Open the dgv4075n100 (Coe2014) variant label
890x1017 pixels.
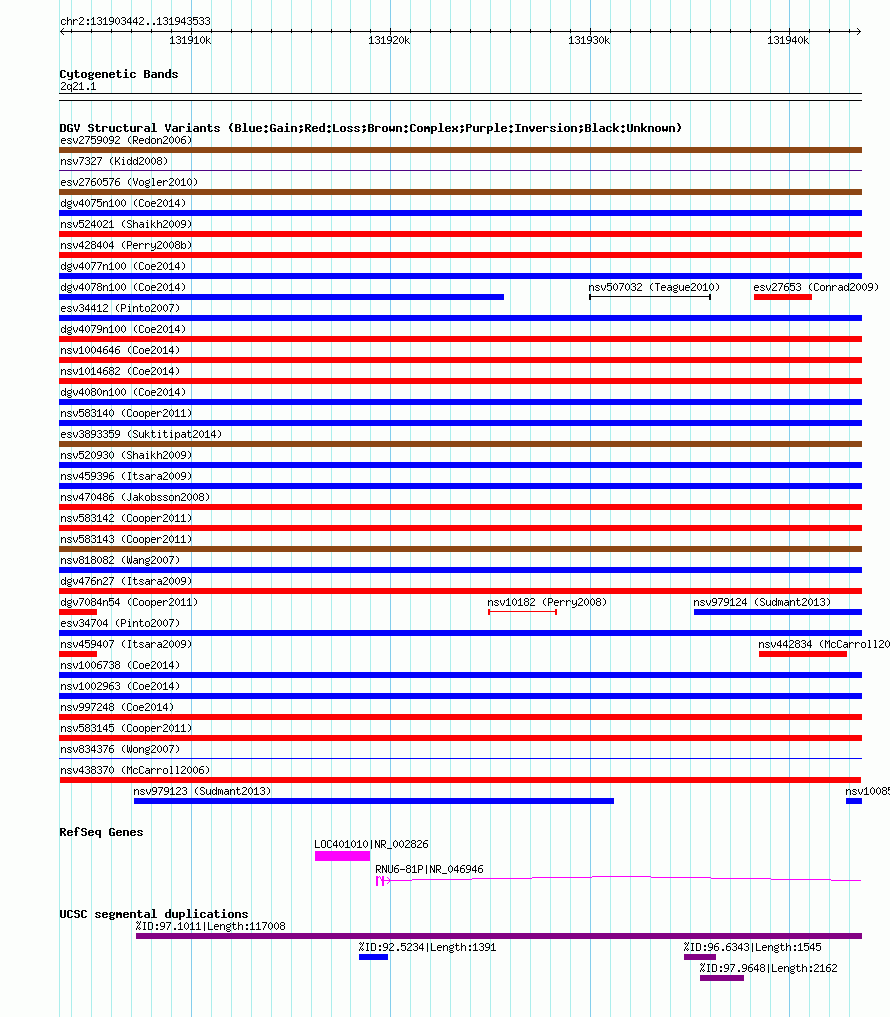click(123, 203)
